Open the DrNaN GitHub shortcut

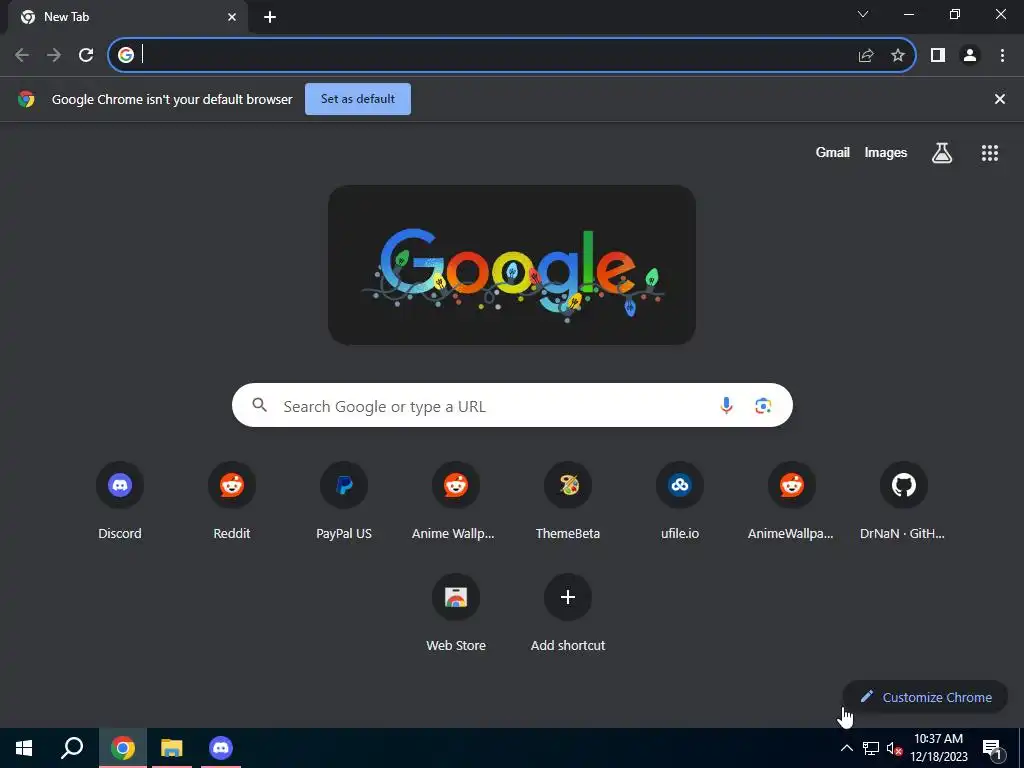click(x=904, y=501)
